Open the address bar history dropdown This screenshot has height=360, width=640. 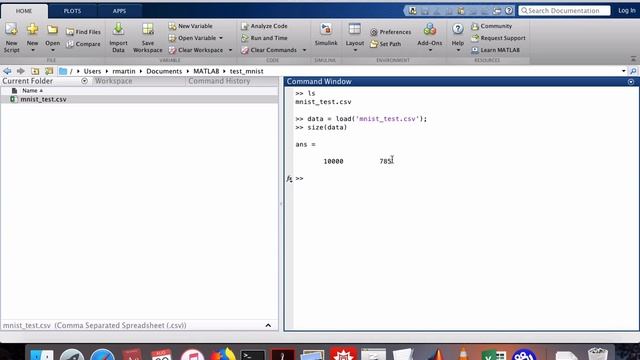point(623,71)
